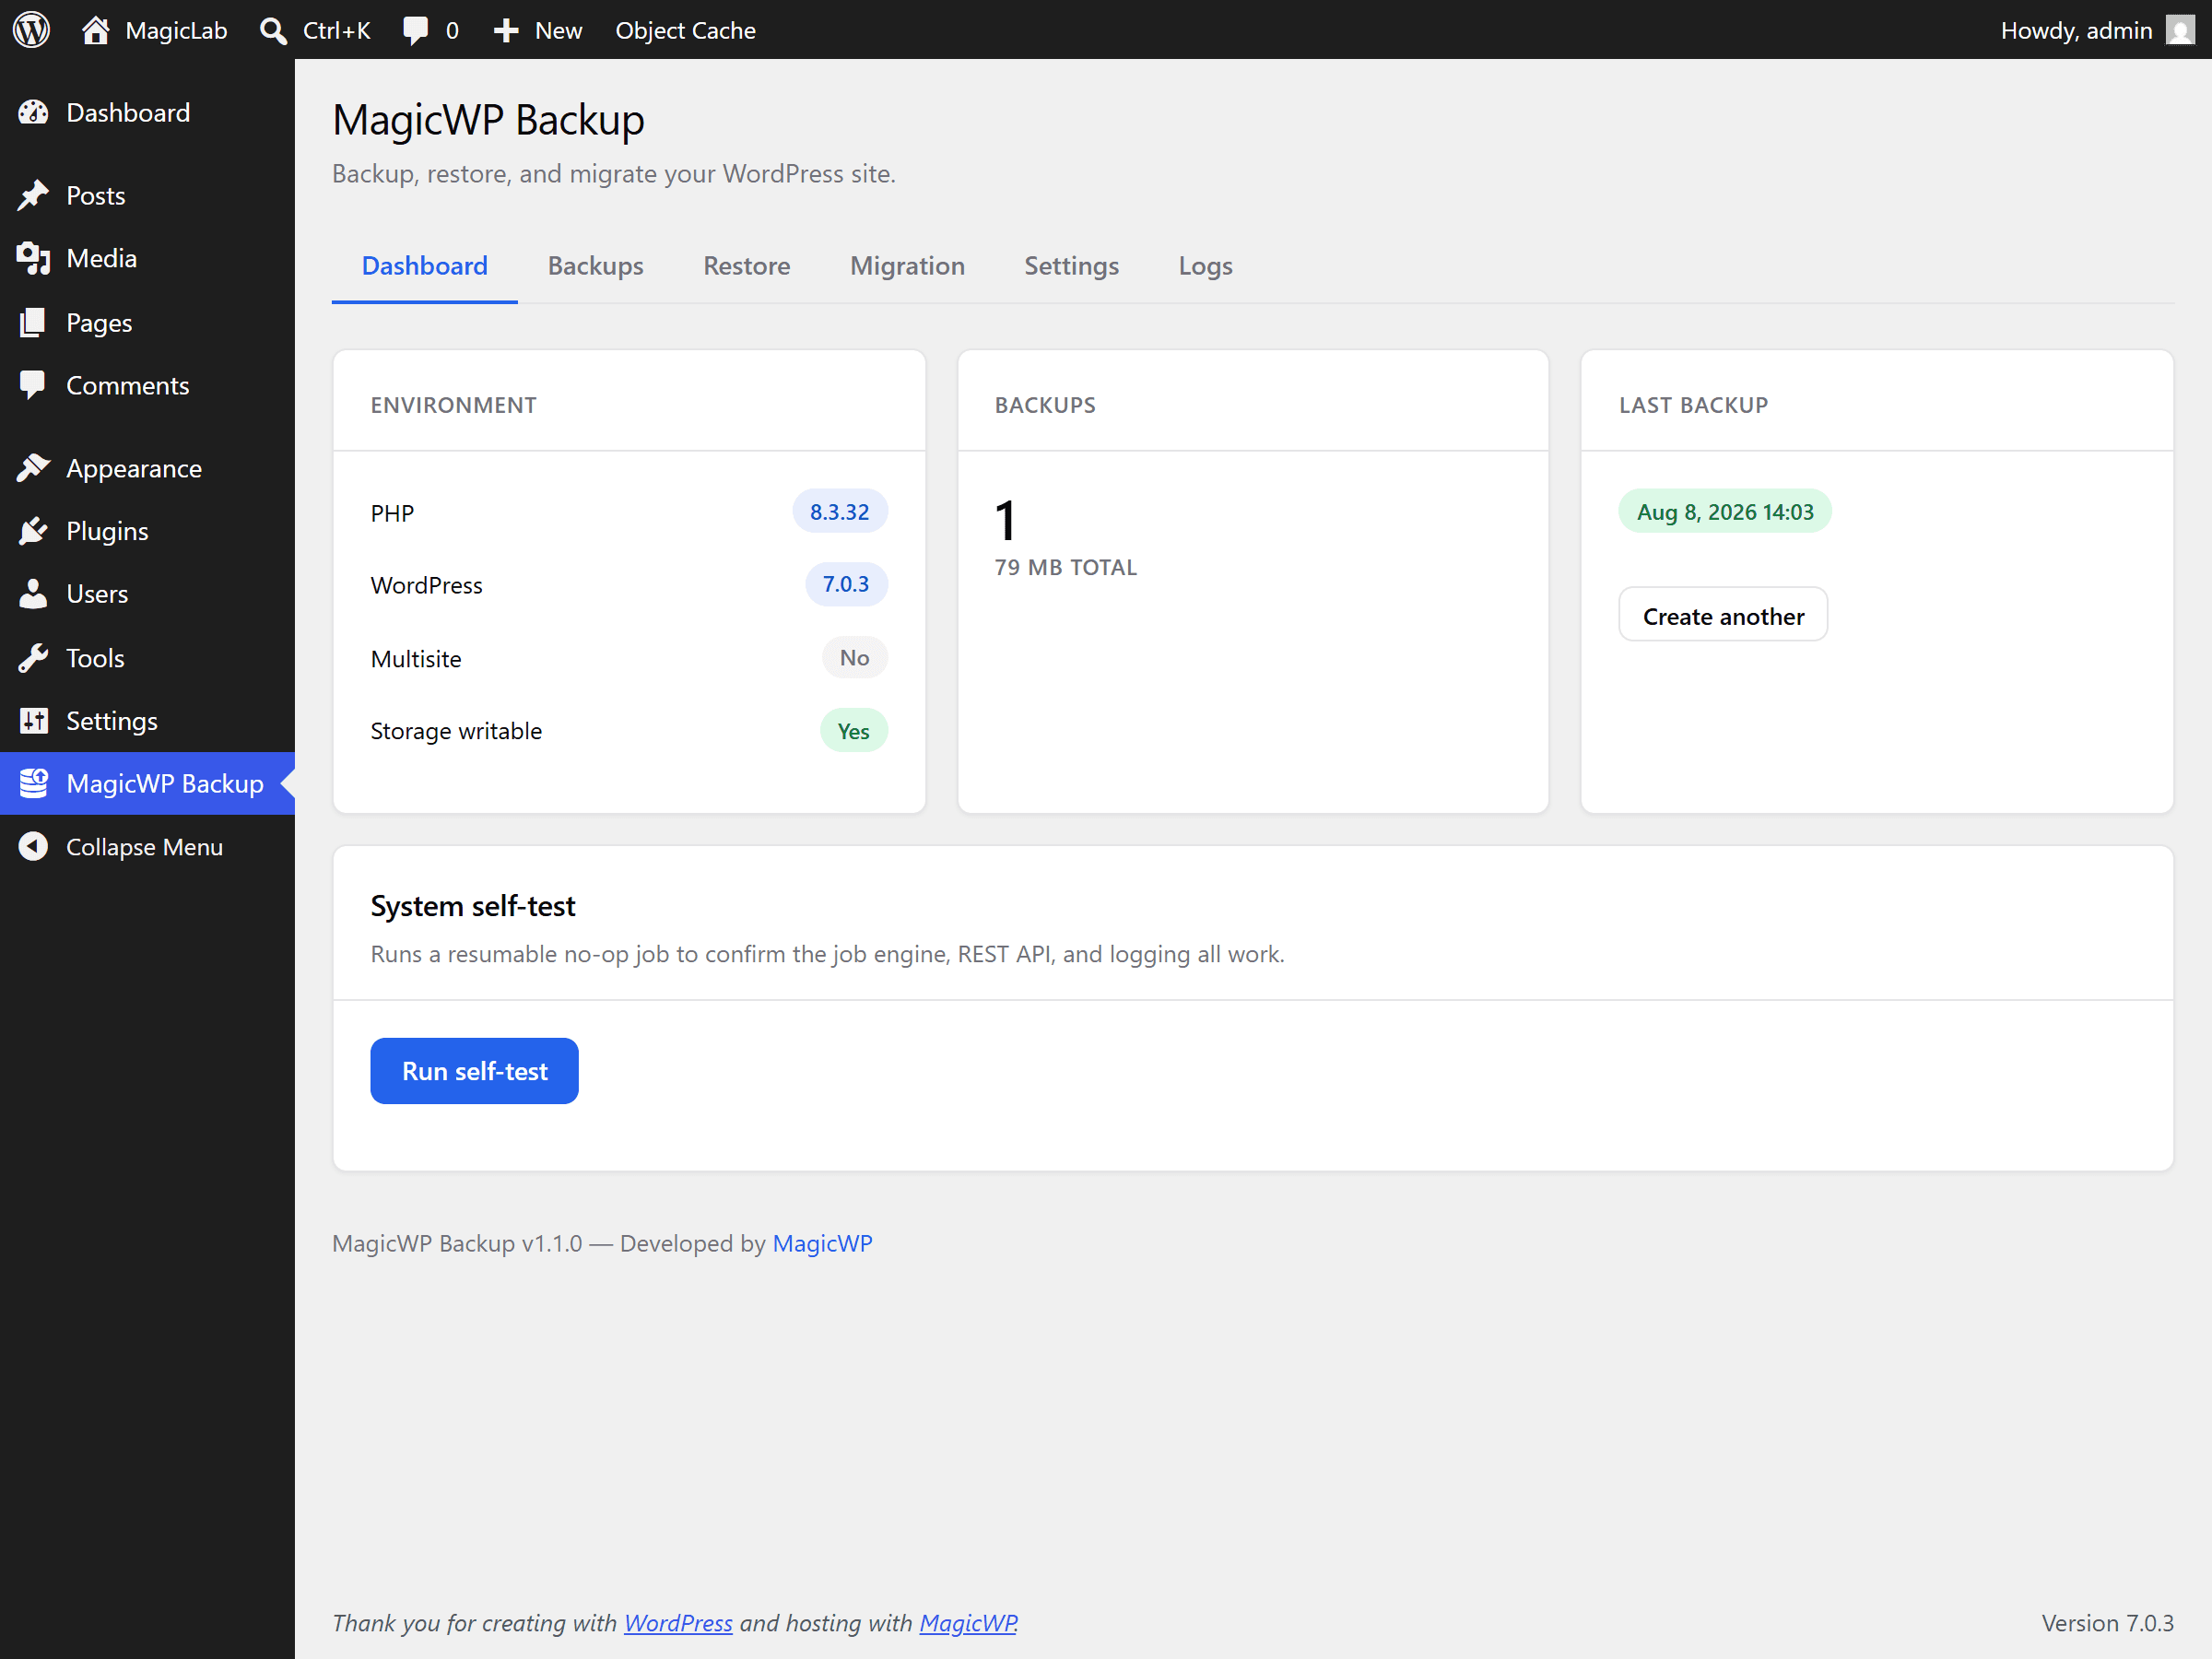Screen dimensions: 2212x1659
Task: Click the Create another button
Action: pos(1723,615)
